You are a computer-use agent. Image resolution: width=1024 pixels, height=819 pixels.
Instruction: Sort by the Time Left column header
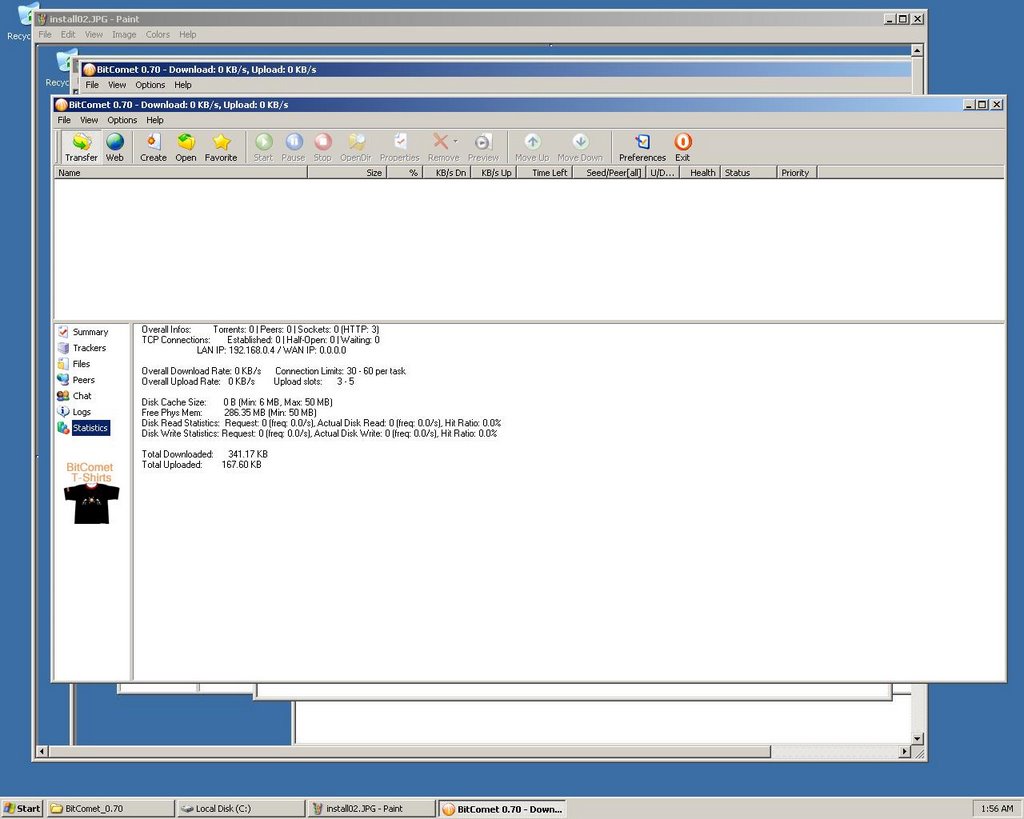coord(544,172)
